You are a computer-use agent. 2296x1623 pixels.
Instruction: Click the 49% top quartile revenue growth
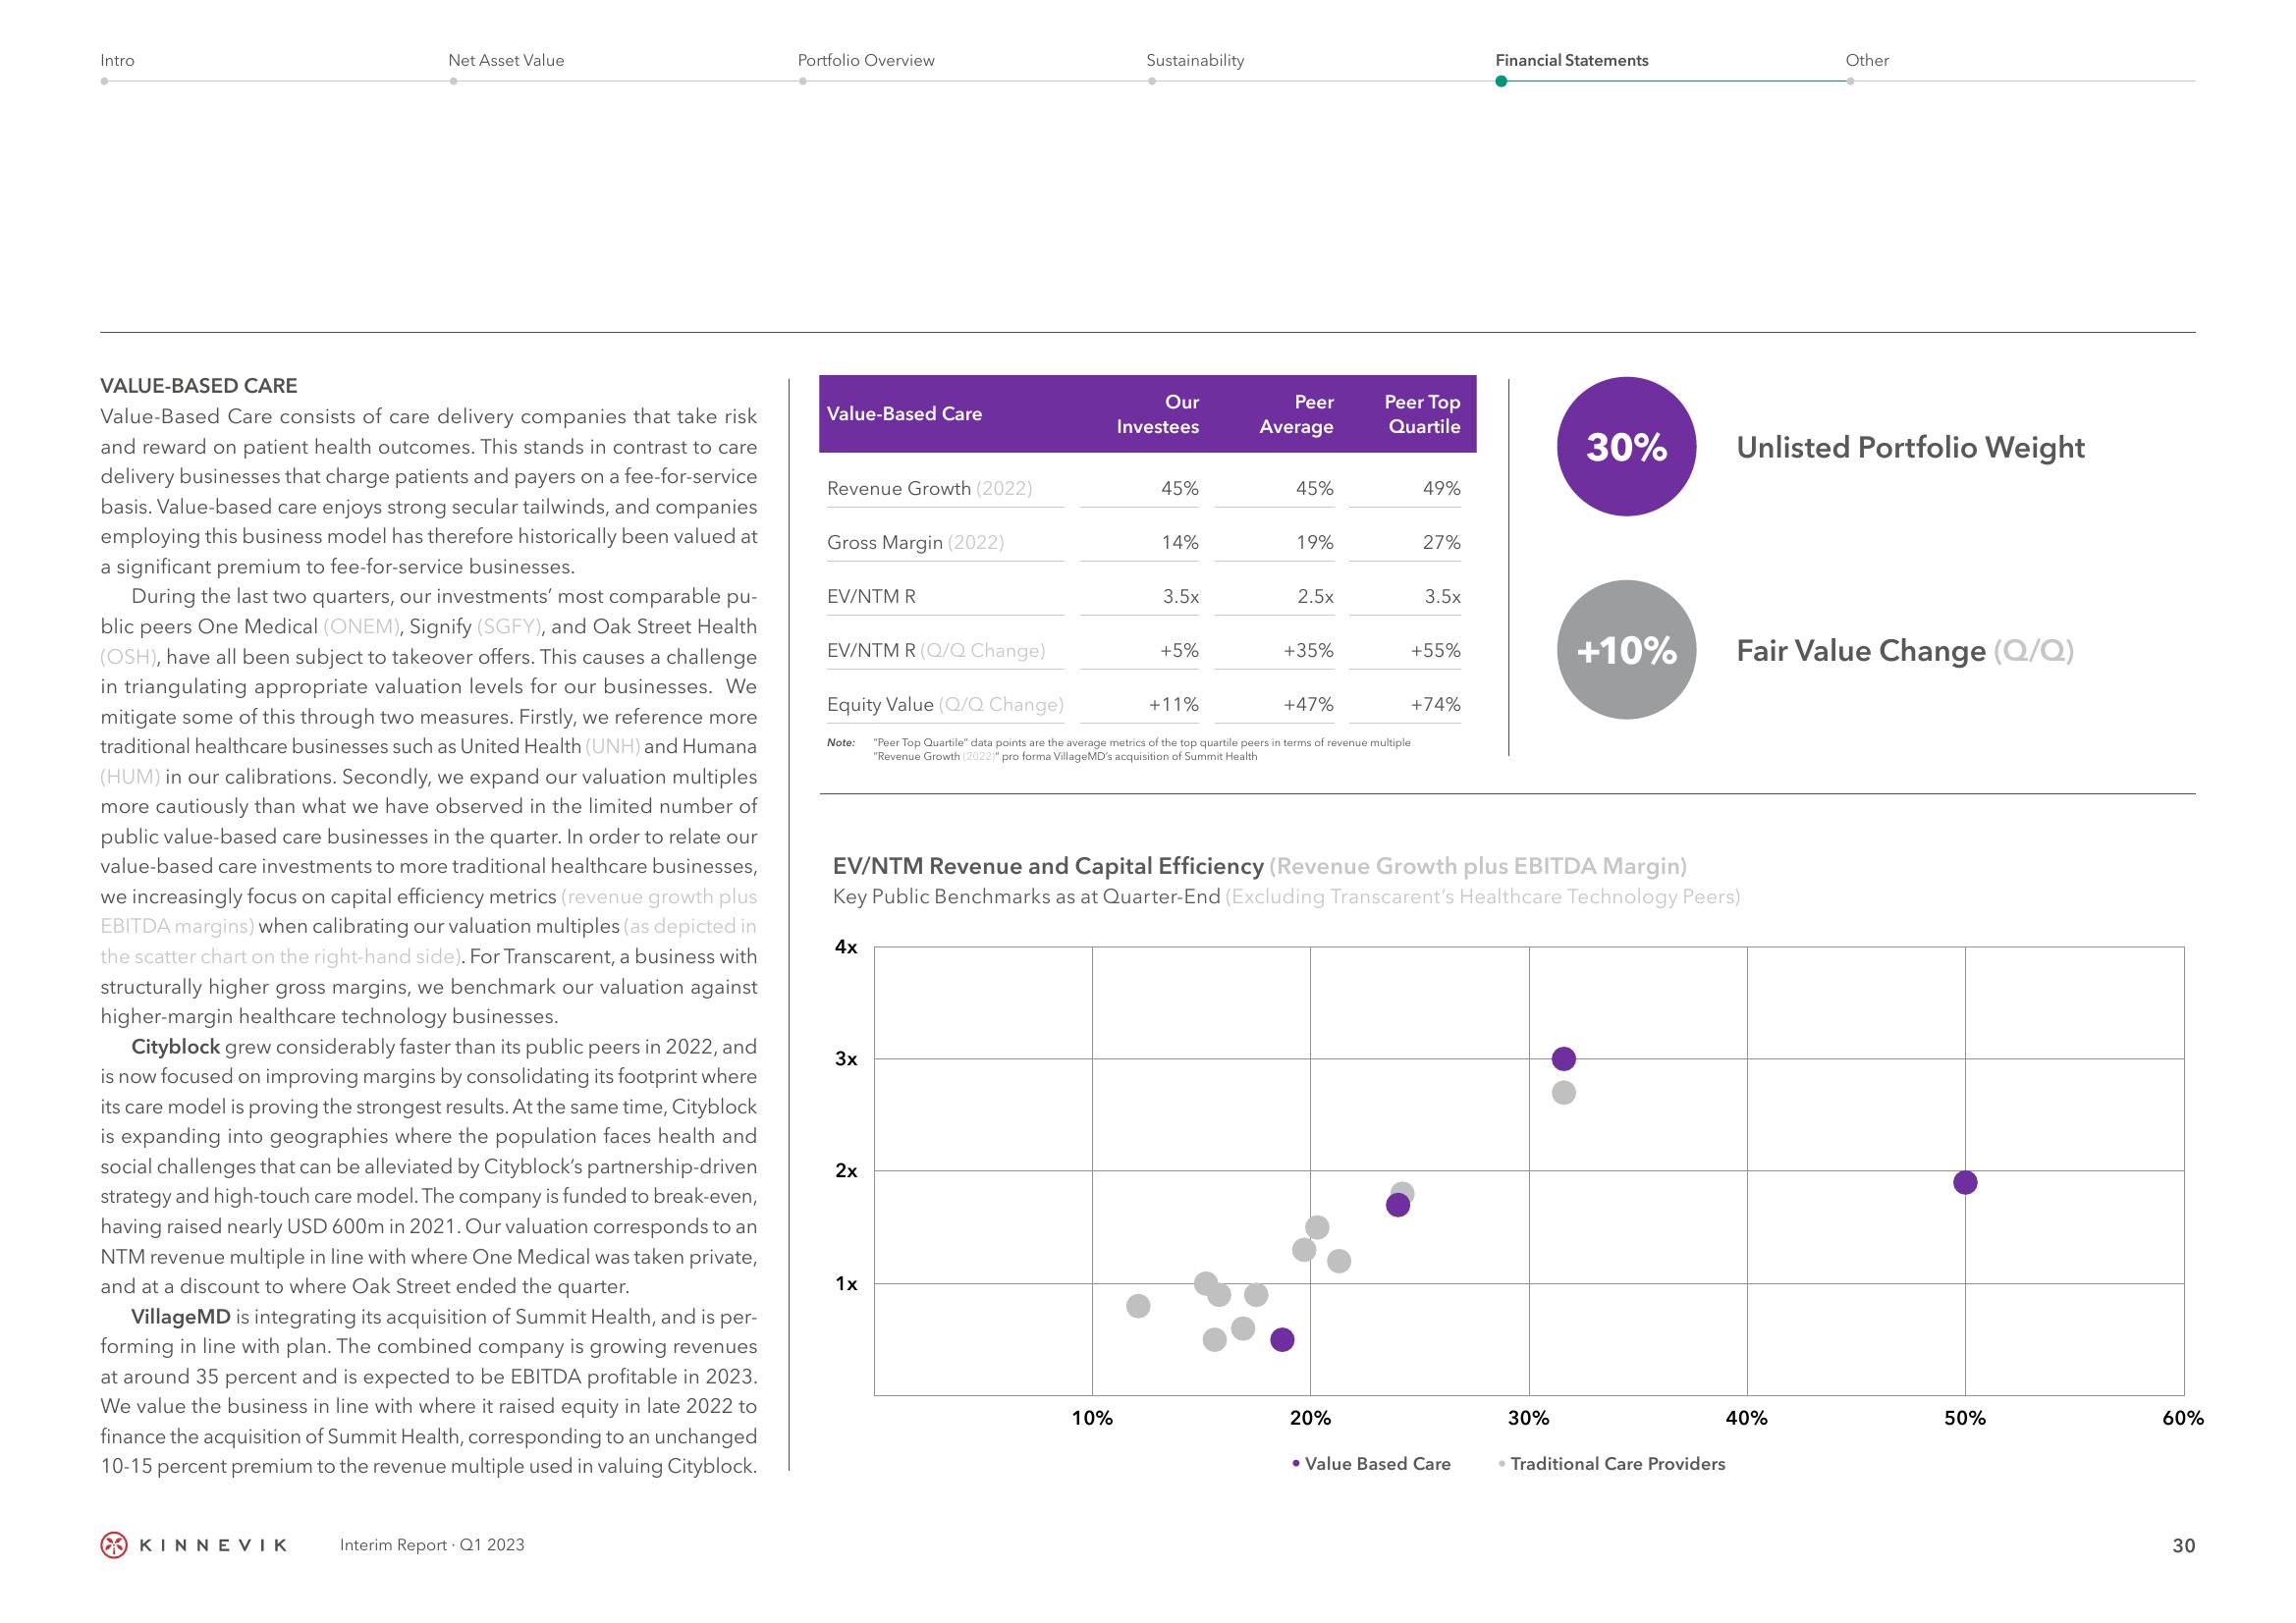1442,488
